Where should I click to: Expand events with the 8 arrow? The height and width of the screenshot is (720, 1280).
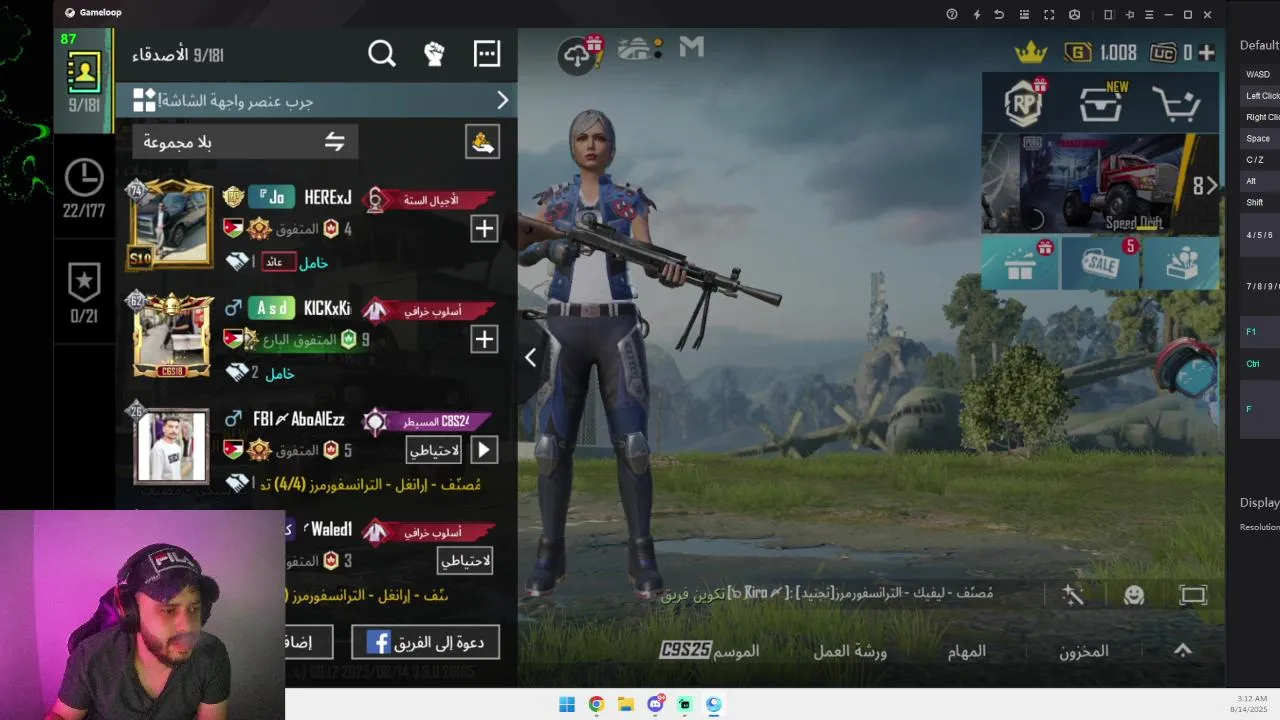[1206, 186]
